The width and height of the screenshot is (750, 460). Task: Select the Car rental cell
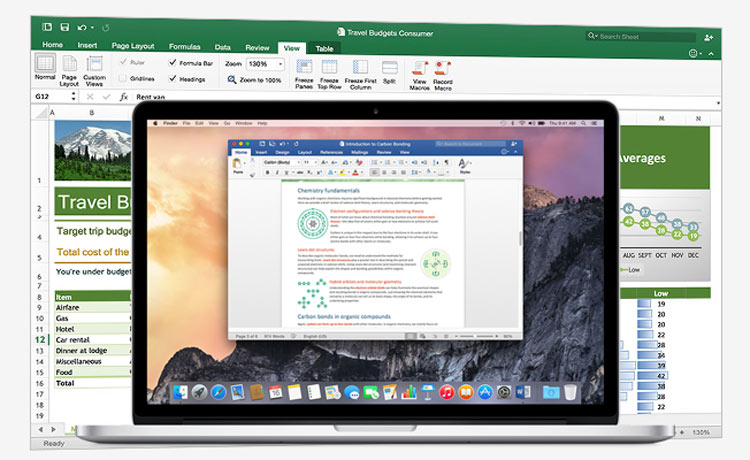pos(92,340)
